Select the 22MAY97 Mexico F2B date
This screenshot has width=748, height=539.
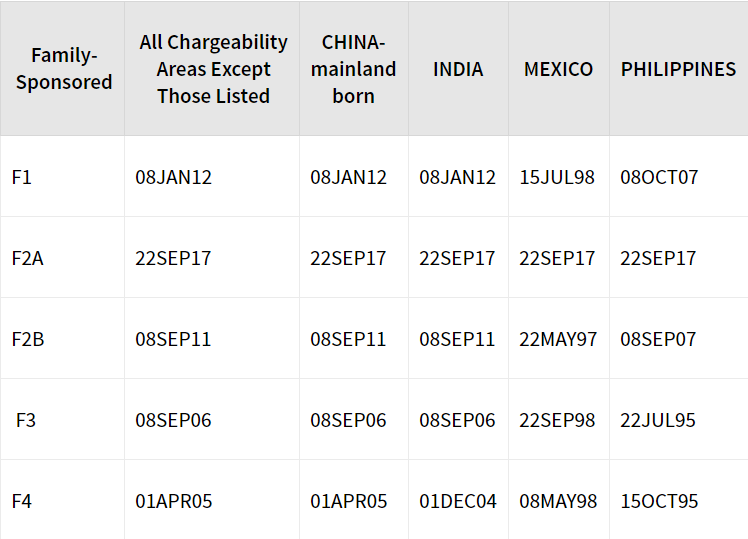(558, 339)
